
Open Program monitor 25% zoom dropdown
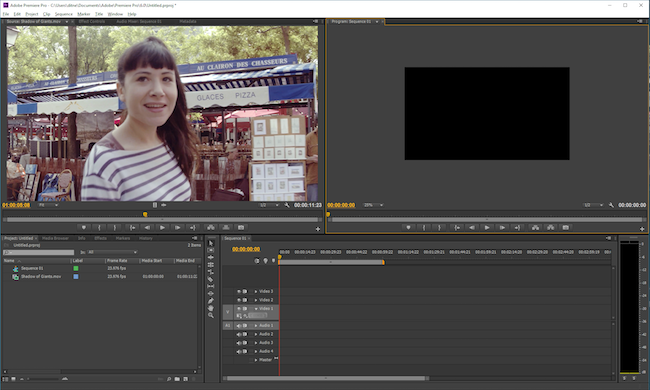373,205
